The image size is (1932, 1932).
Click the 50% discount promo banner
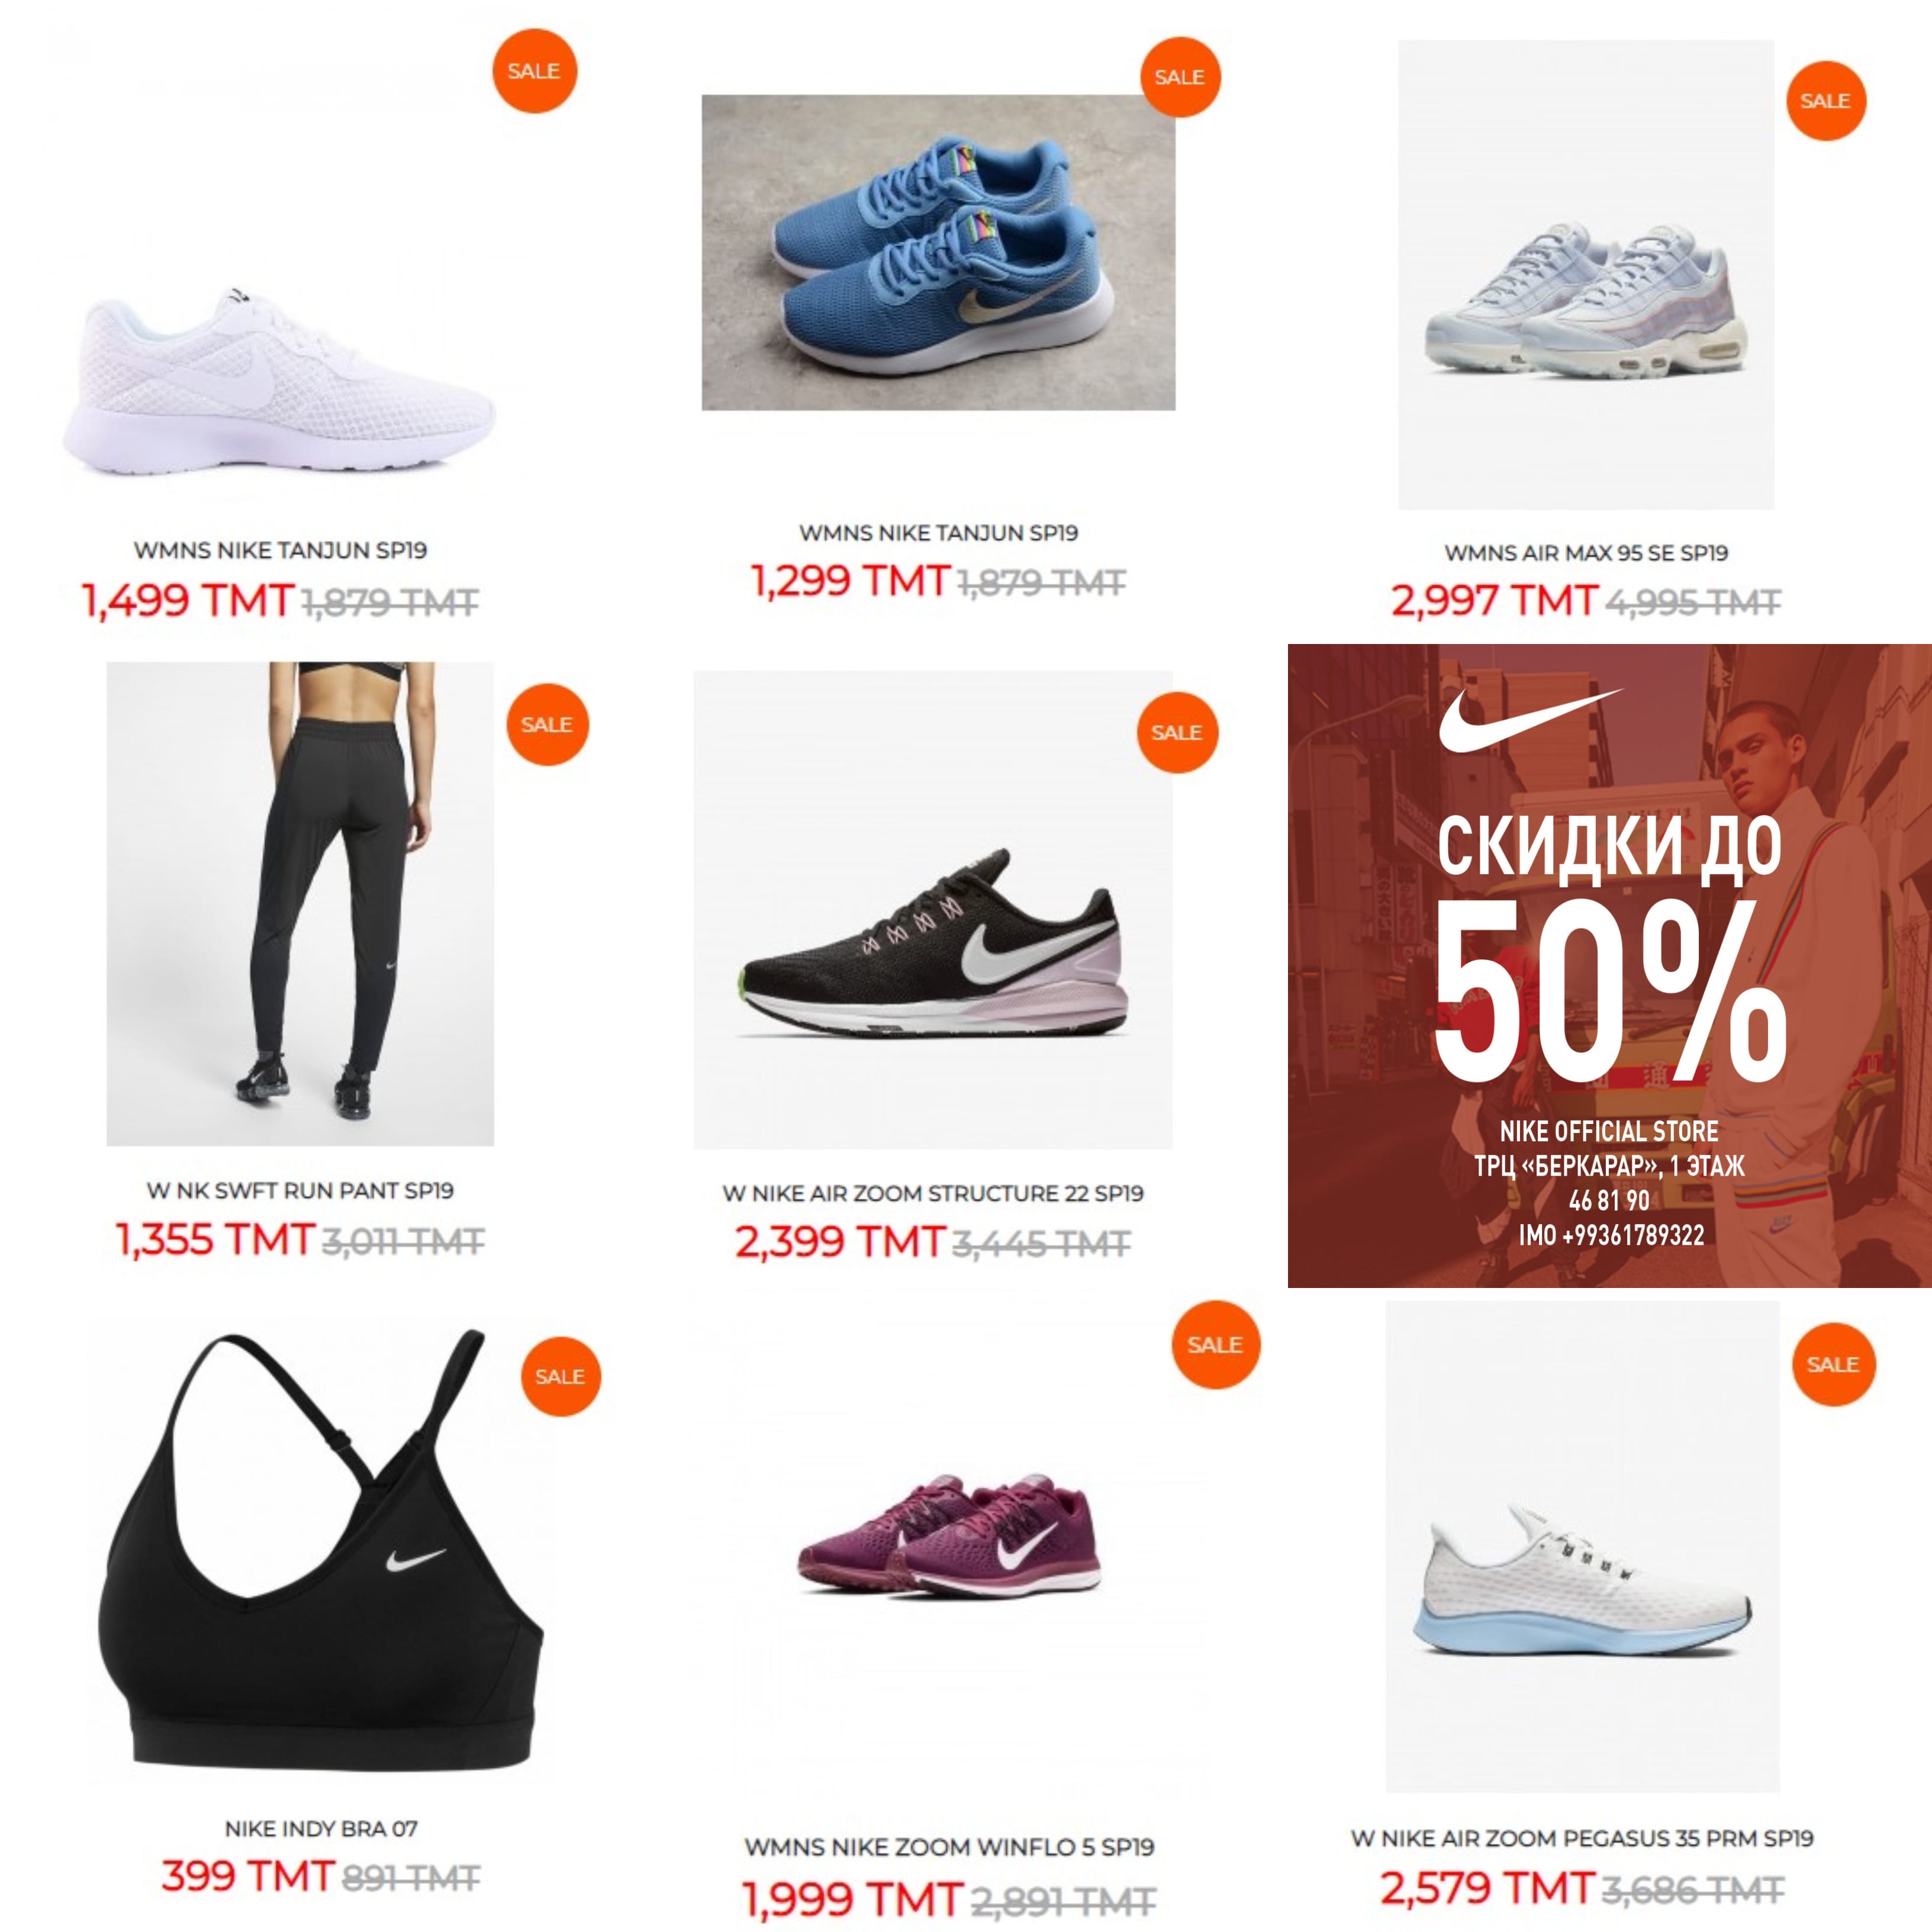pos(1610,966)
